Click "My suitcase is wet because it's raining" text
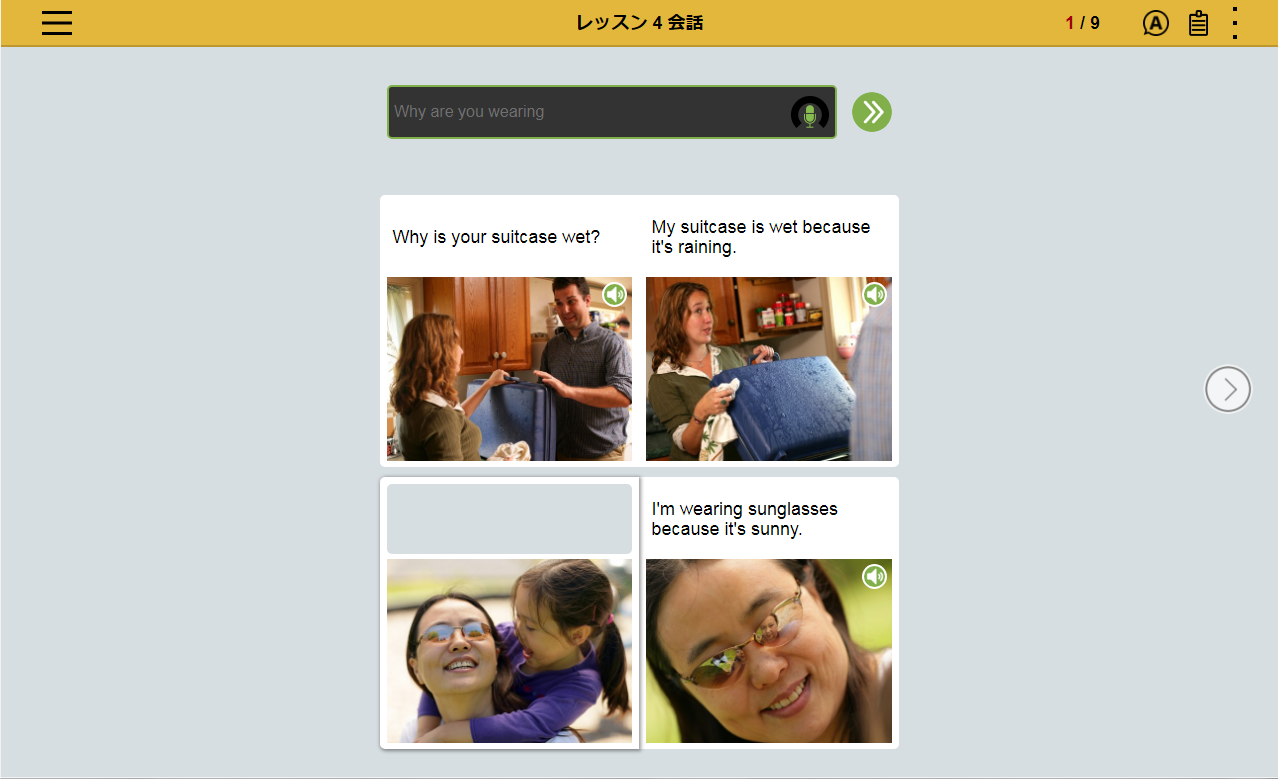The image size is (1278, 779). (x=760, y=237)
